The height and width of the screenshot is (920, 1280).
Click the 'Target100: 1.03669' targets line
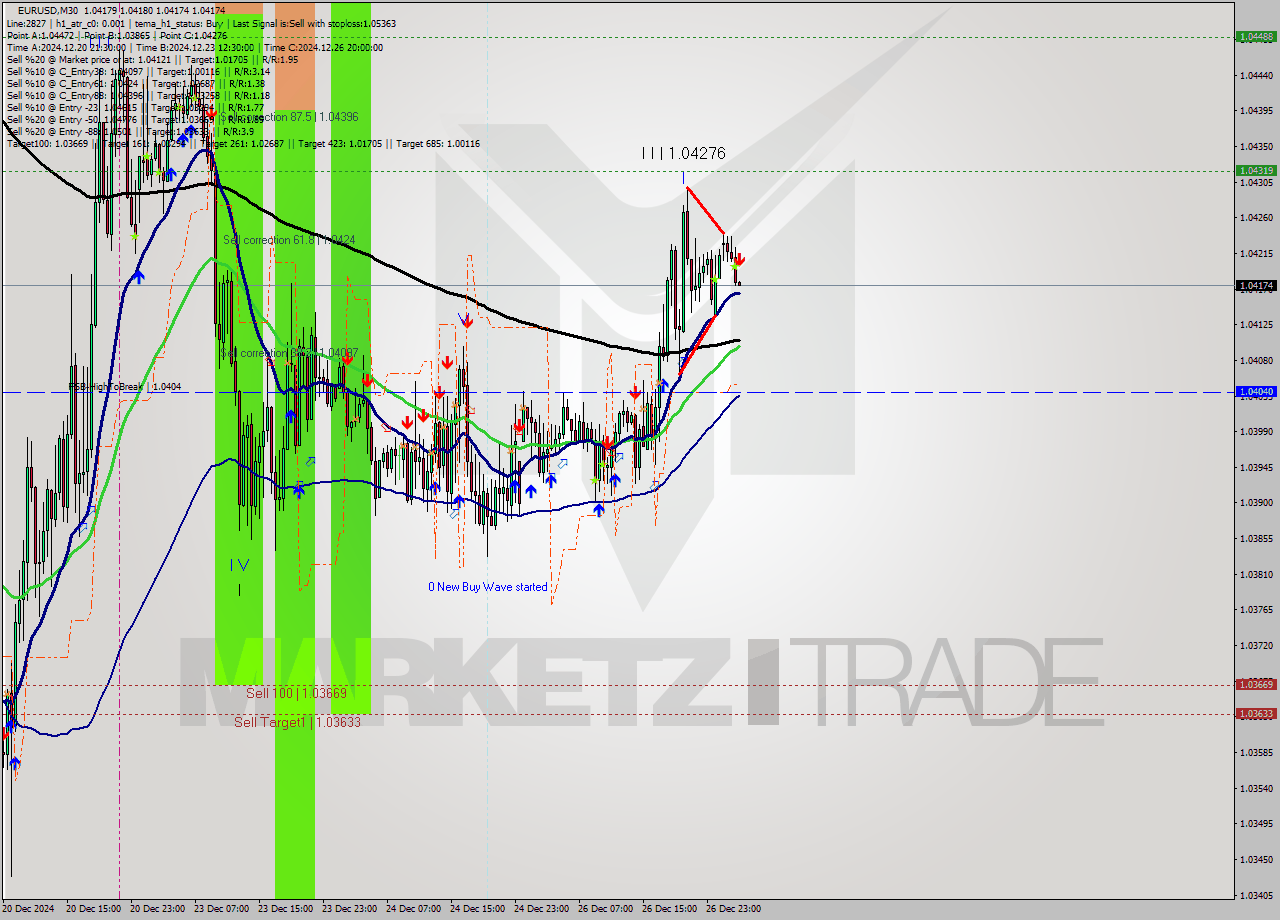[243, 144]
